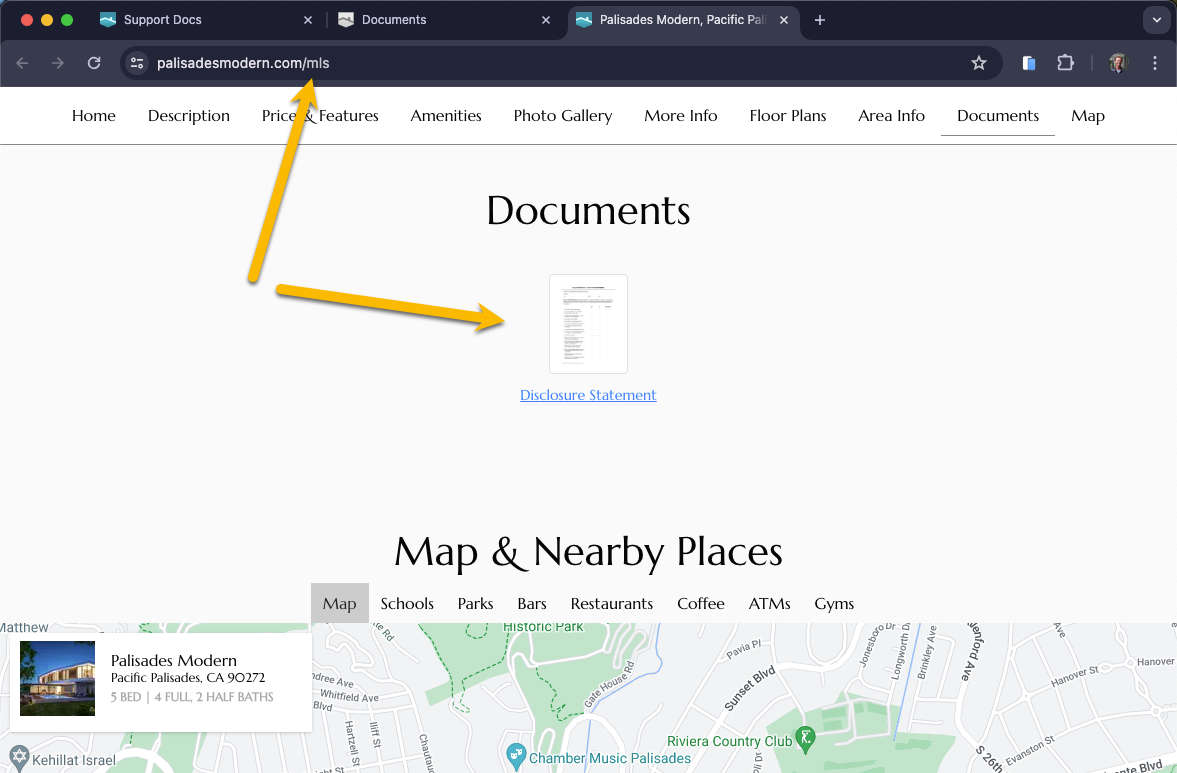
Task: Expand the tab search dropdown
Action: point(1157,20)
